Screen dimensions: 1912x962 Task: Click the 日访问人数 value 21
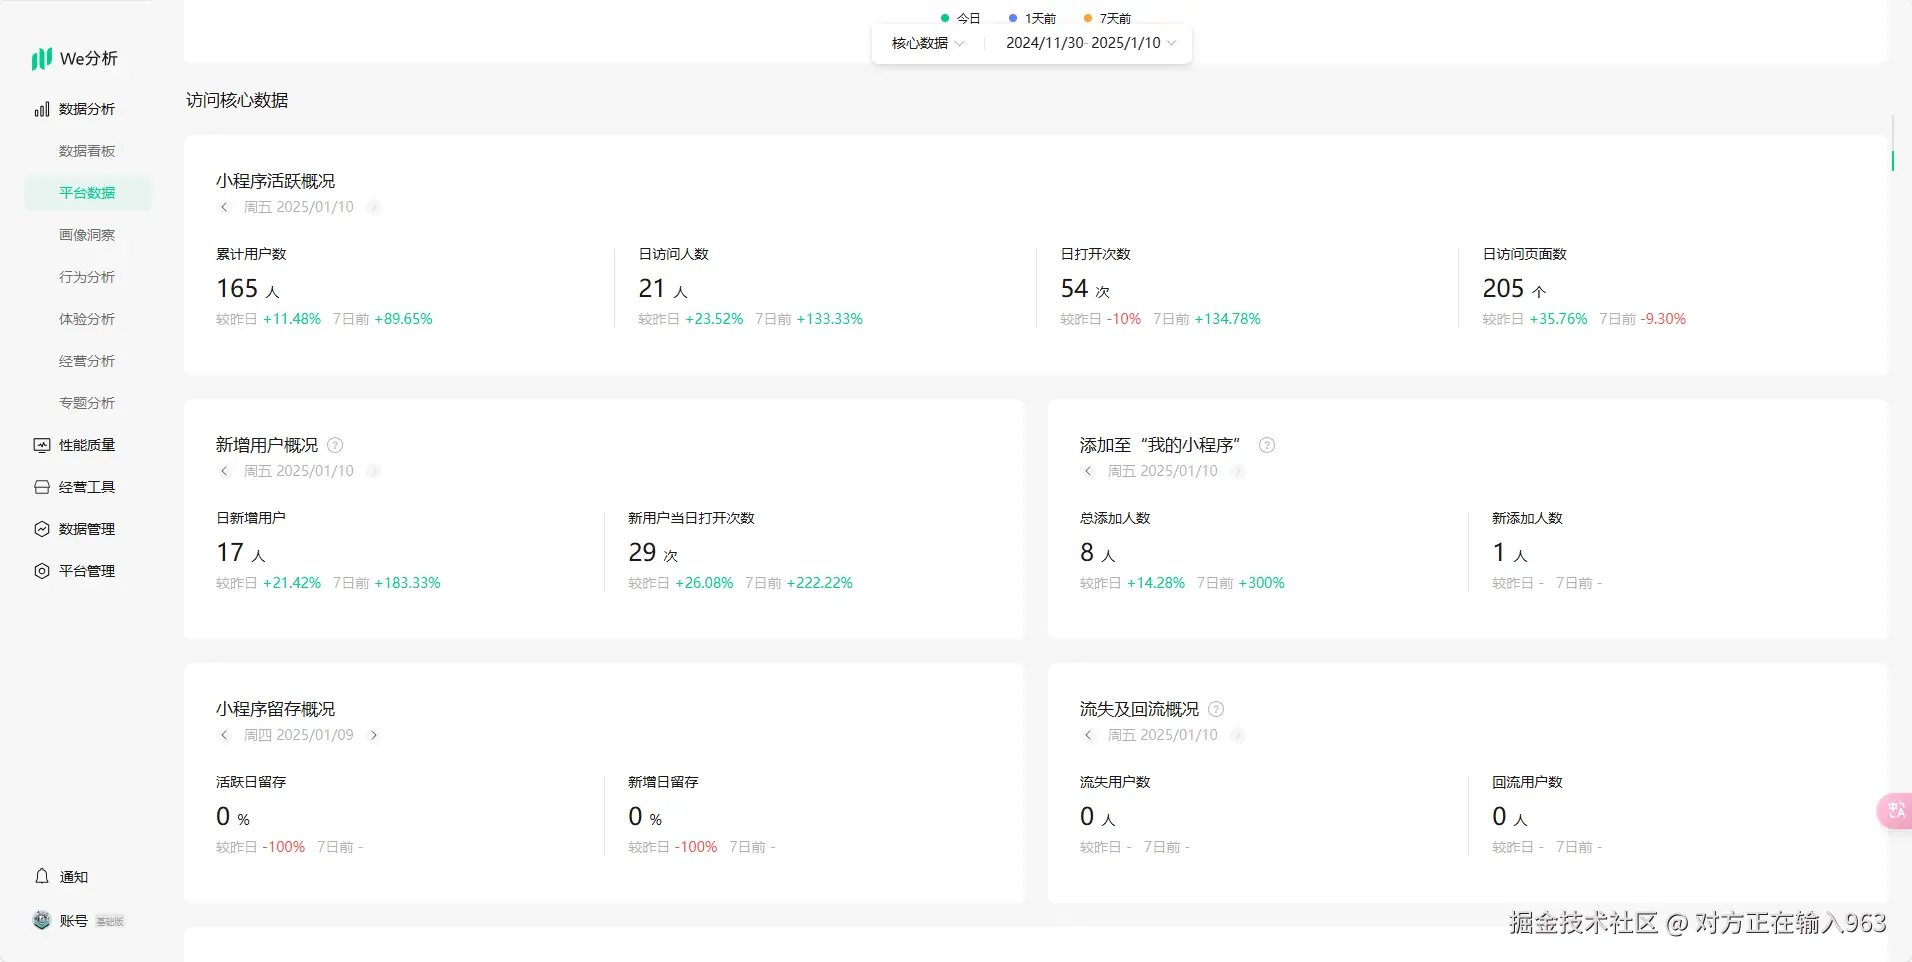[x=652, y=289]
